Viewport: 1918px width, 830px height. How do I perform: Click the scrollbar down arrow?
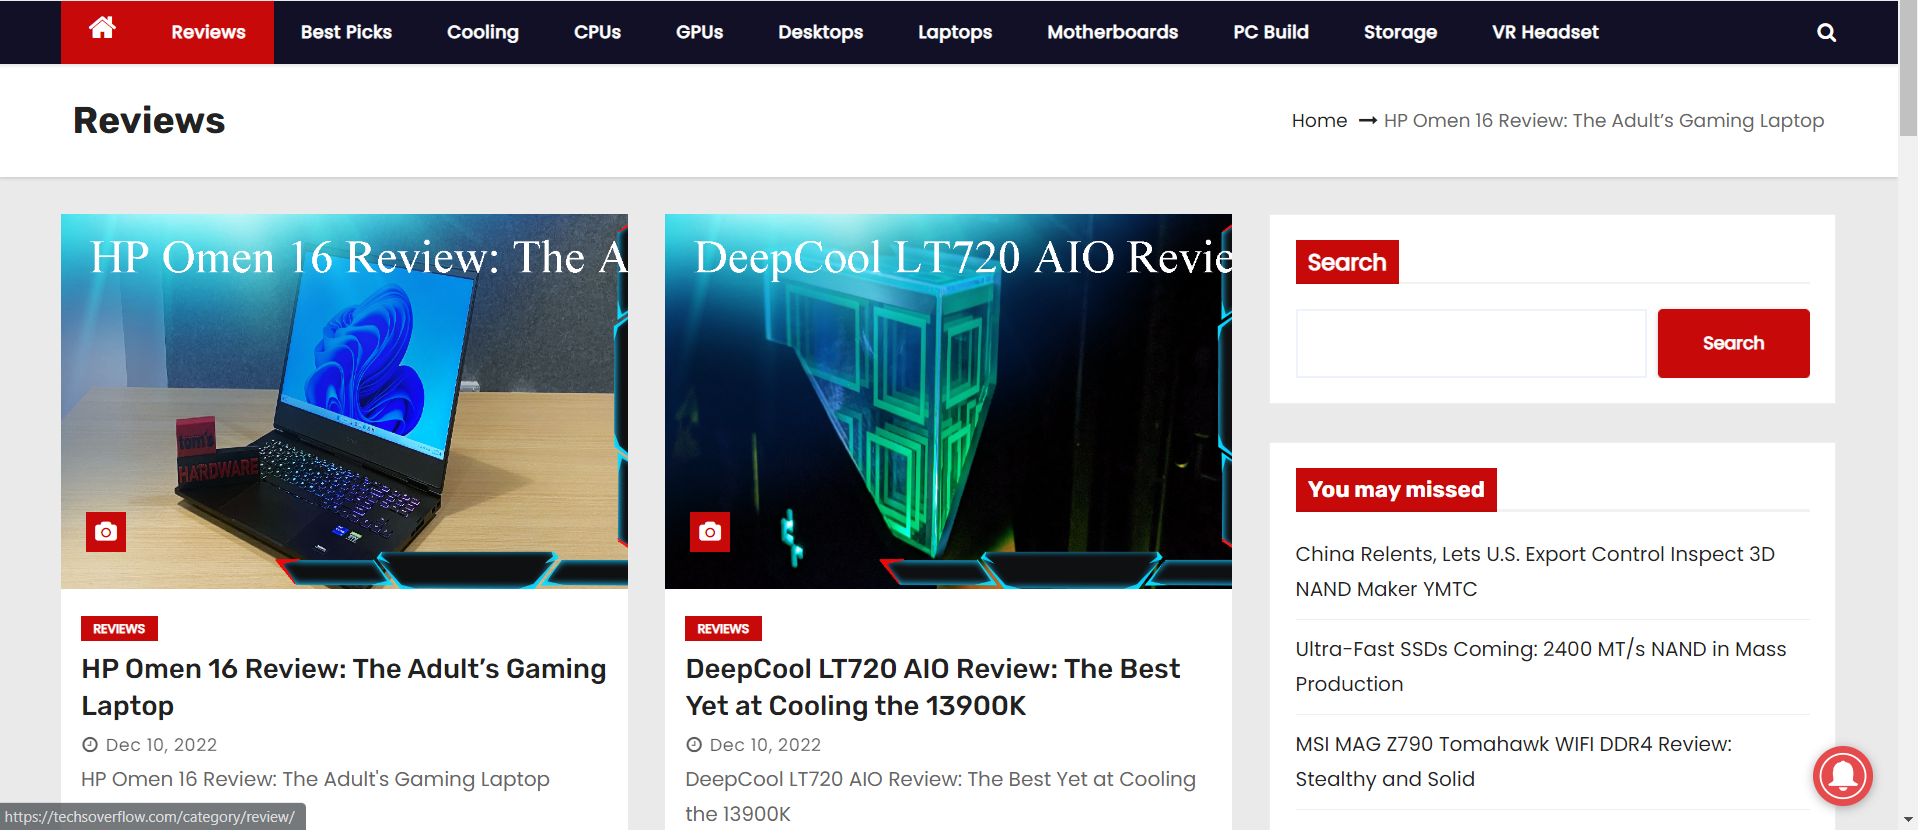pyautogui.click(x=1908, y=820)
